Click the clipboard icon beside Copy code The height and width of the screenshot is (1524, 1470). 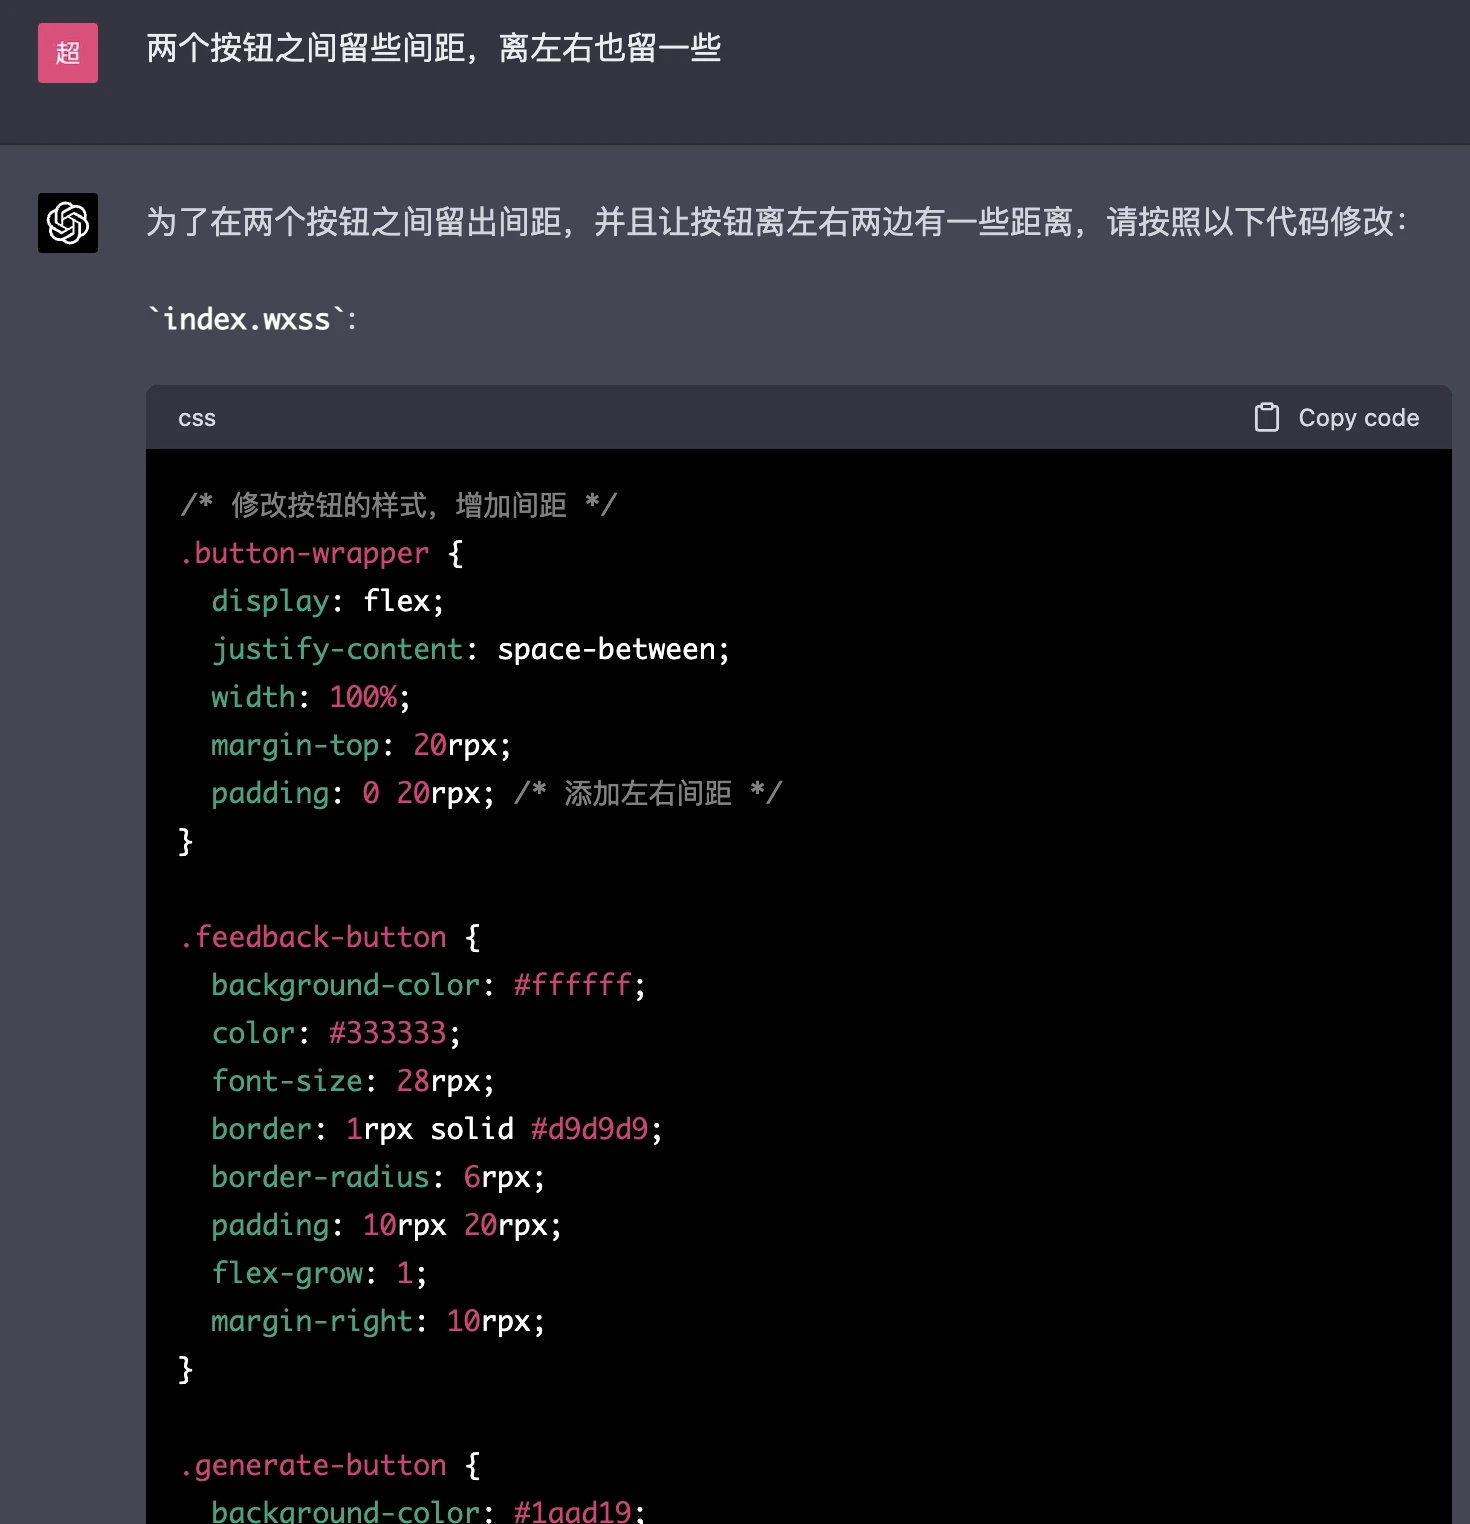click(1267, 417)
